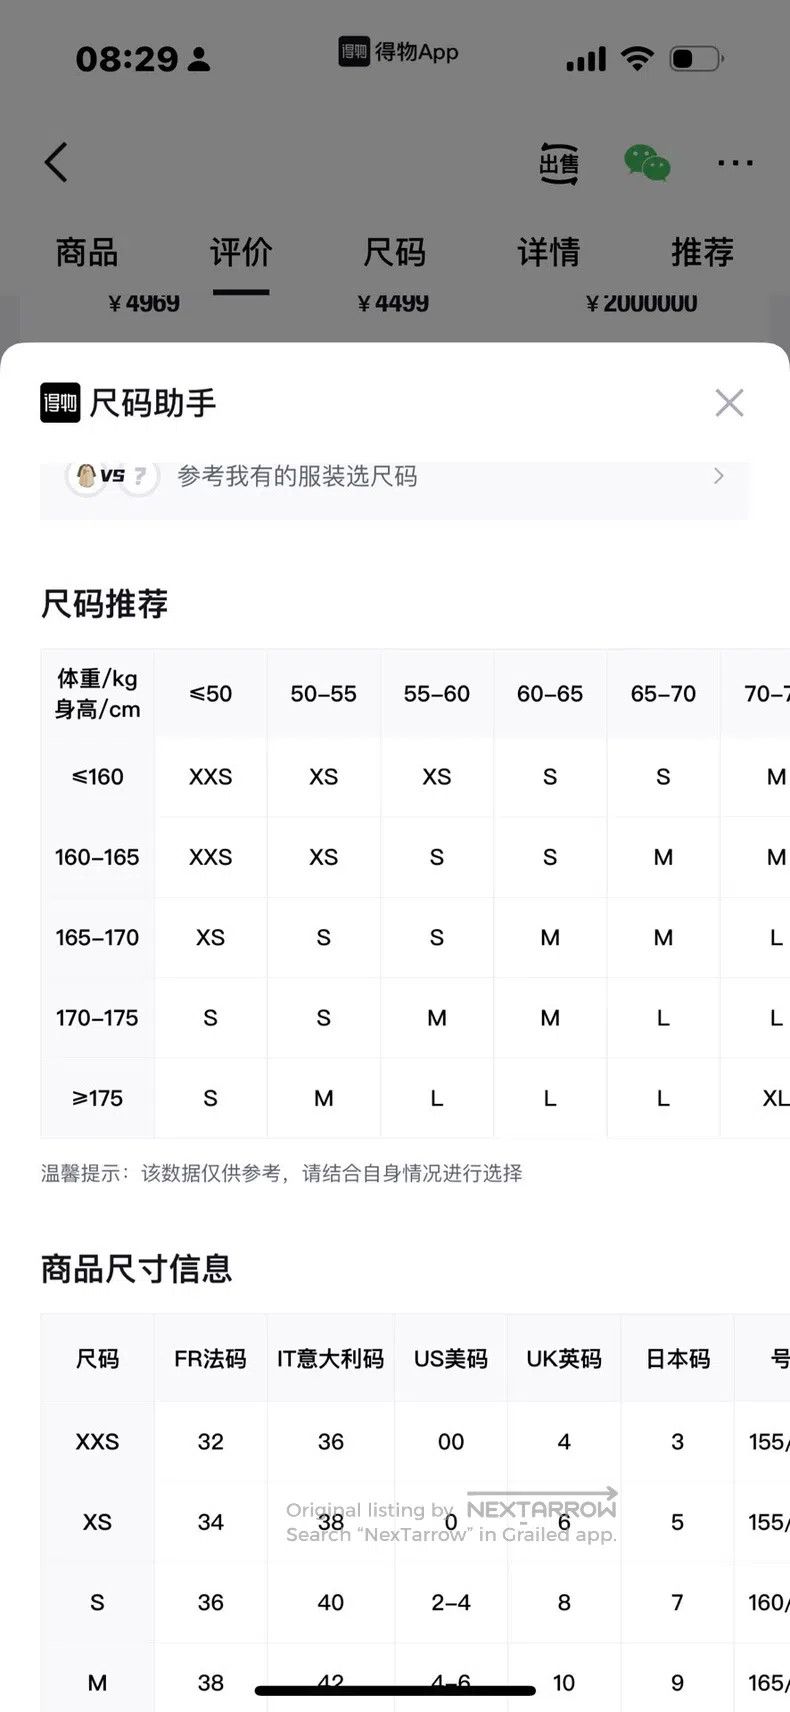790x1712 pixels.
Task: Select the ≤160 height row label
Action: pos(97,777)
